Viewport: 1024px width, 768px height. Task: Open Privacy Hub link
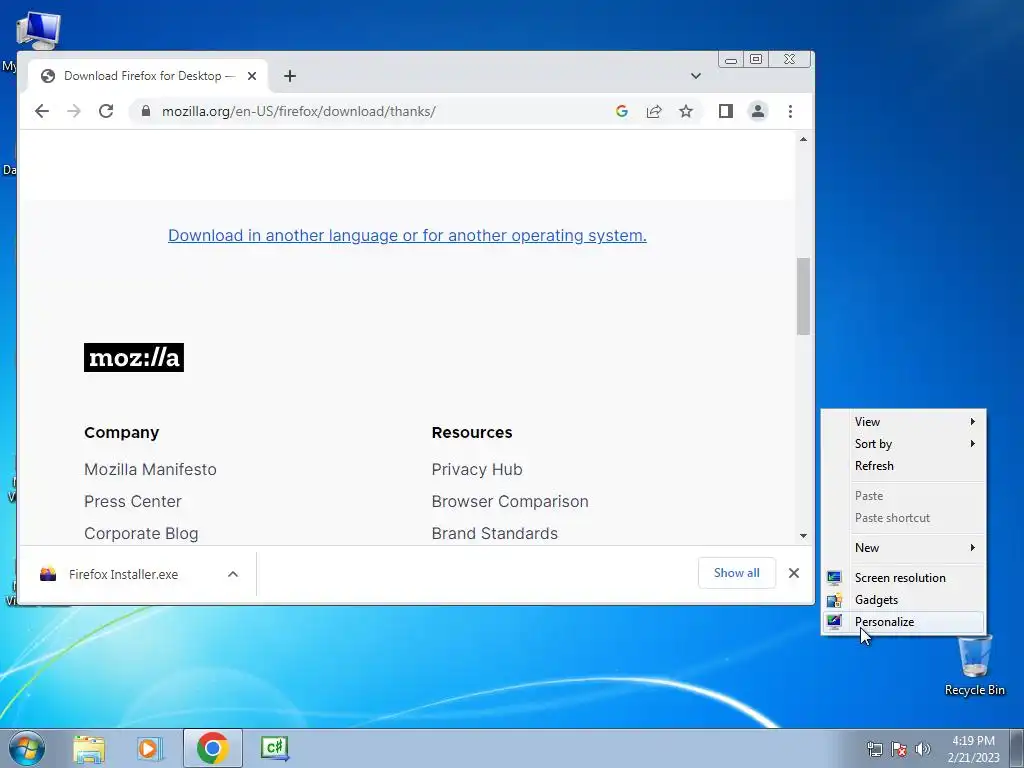(x=477, y=469)
